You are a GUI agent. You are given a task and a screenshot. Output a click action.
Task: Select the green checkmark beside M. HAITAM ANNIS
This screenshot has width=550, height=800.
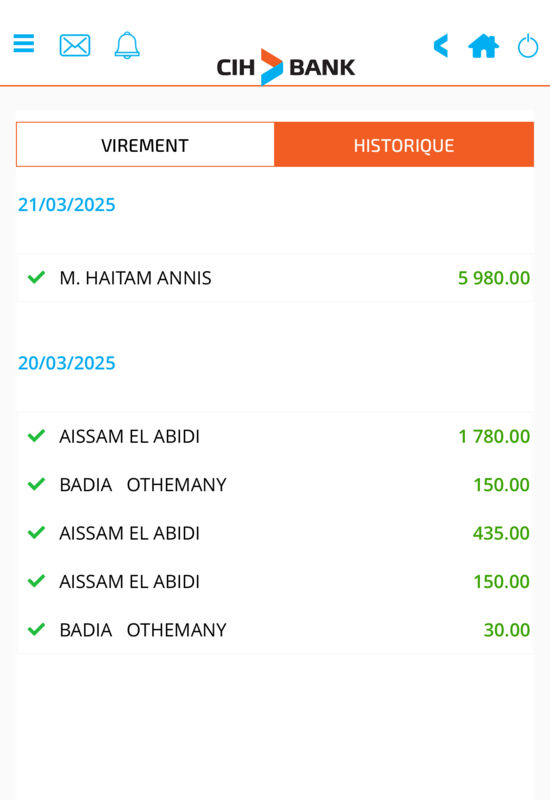pos(36,278)
